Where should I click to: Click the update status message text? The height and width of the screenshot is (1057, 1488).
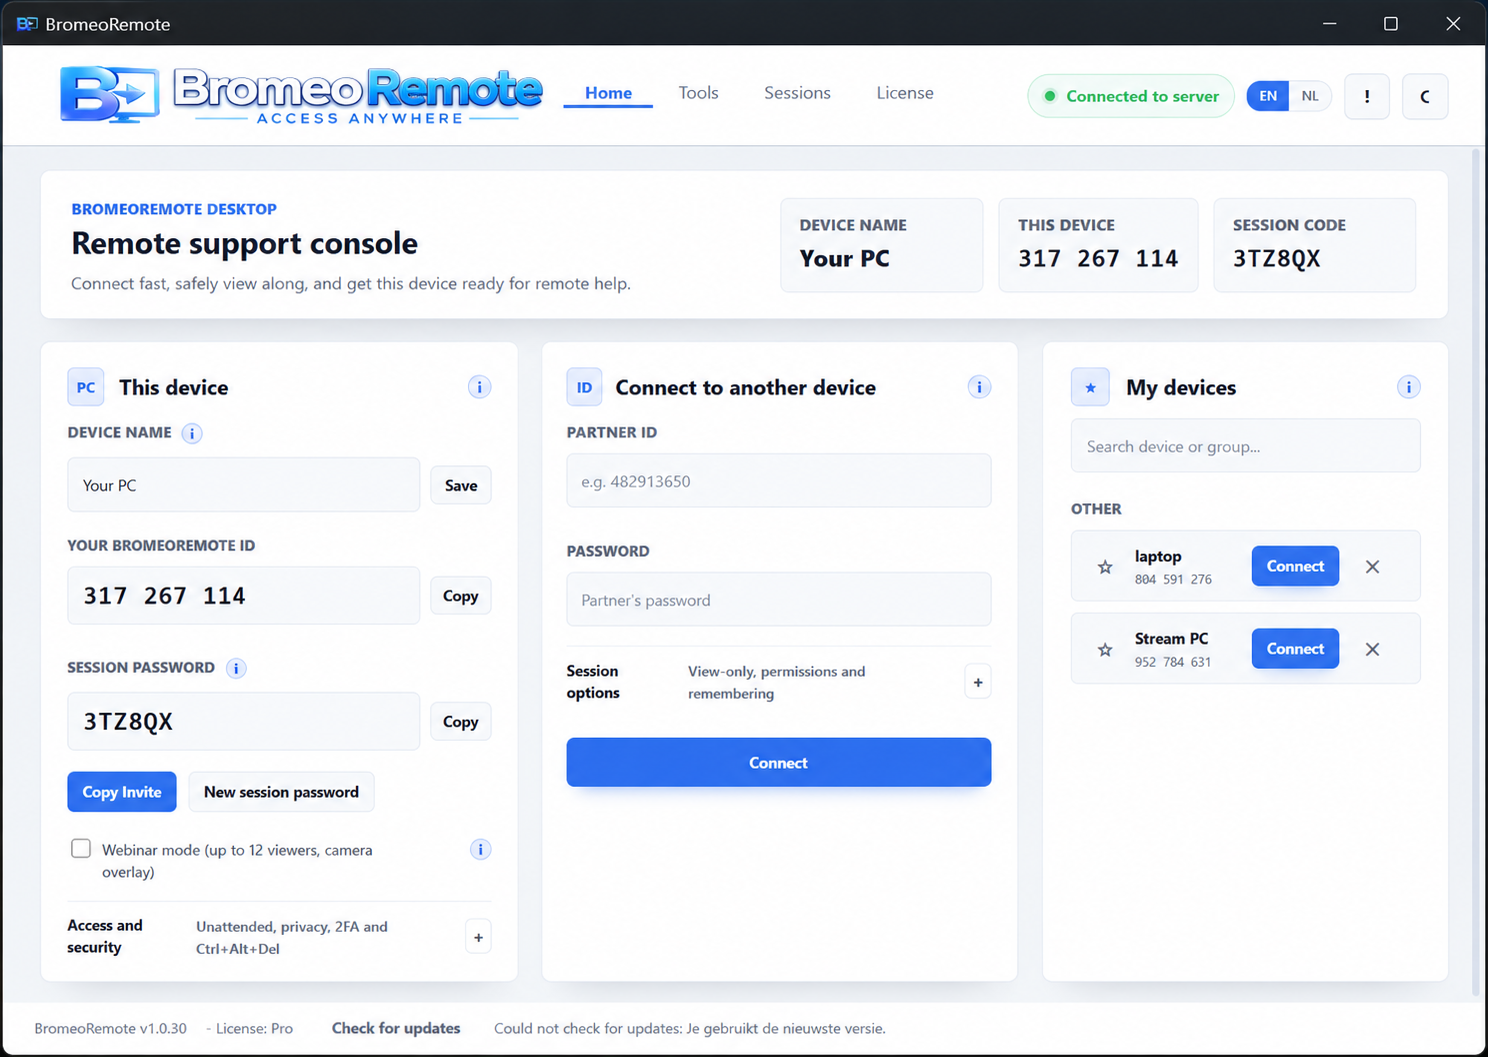(x=690, y=1028)
